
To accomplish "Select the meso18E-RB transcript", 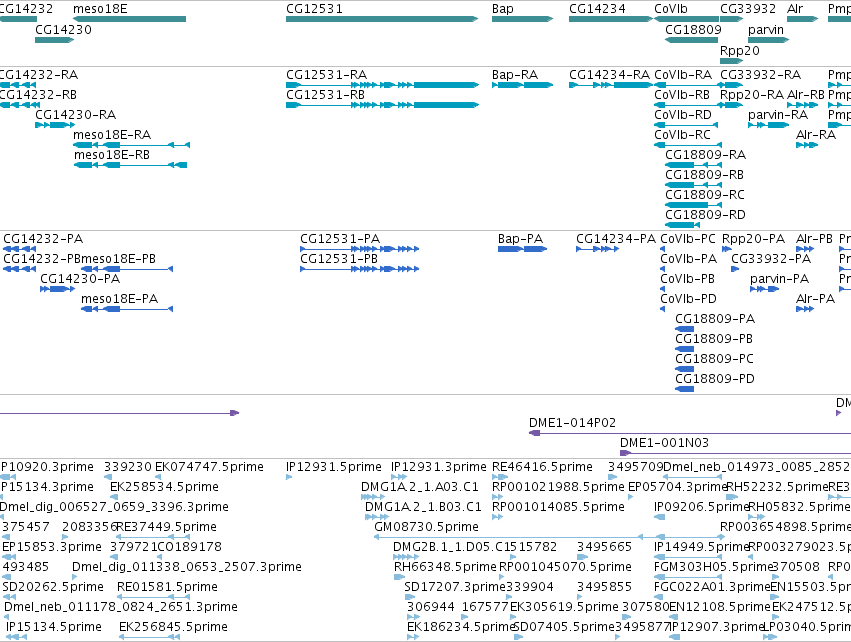I will [130, 165].
